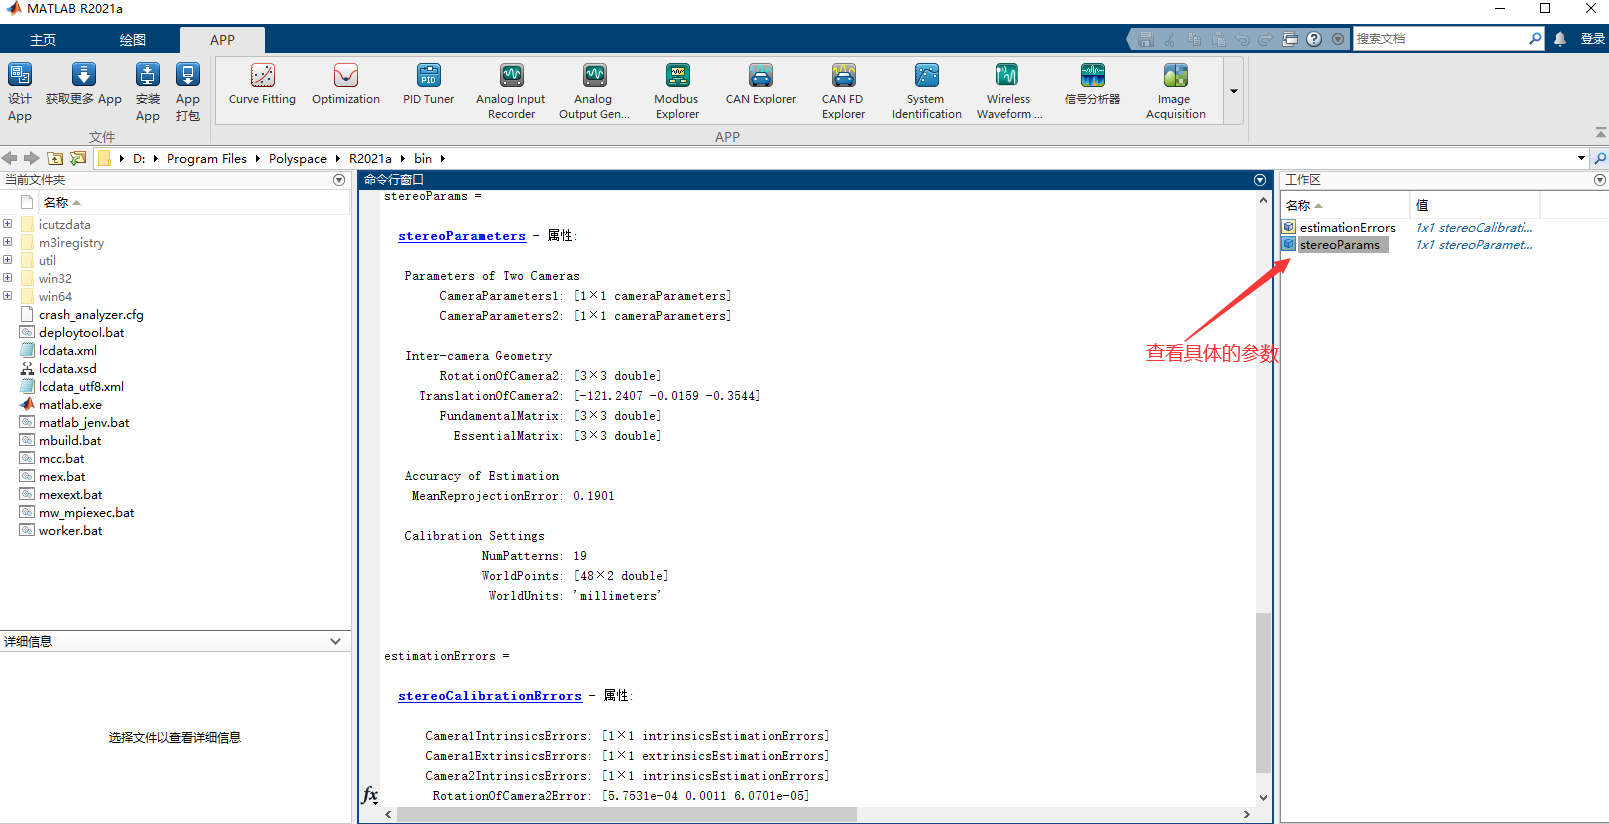Open Current Folder panel actions menu
The image size is (1609, 824).
(x=339, y=180)
